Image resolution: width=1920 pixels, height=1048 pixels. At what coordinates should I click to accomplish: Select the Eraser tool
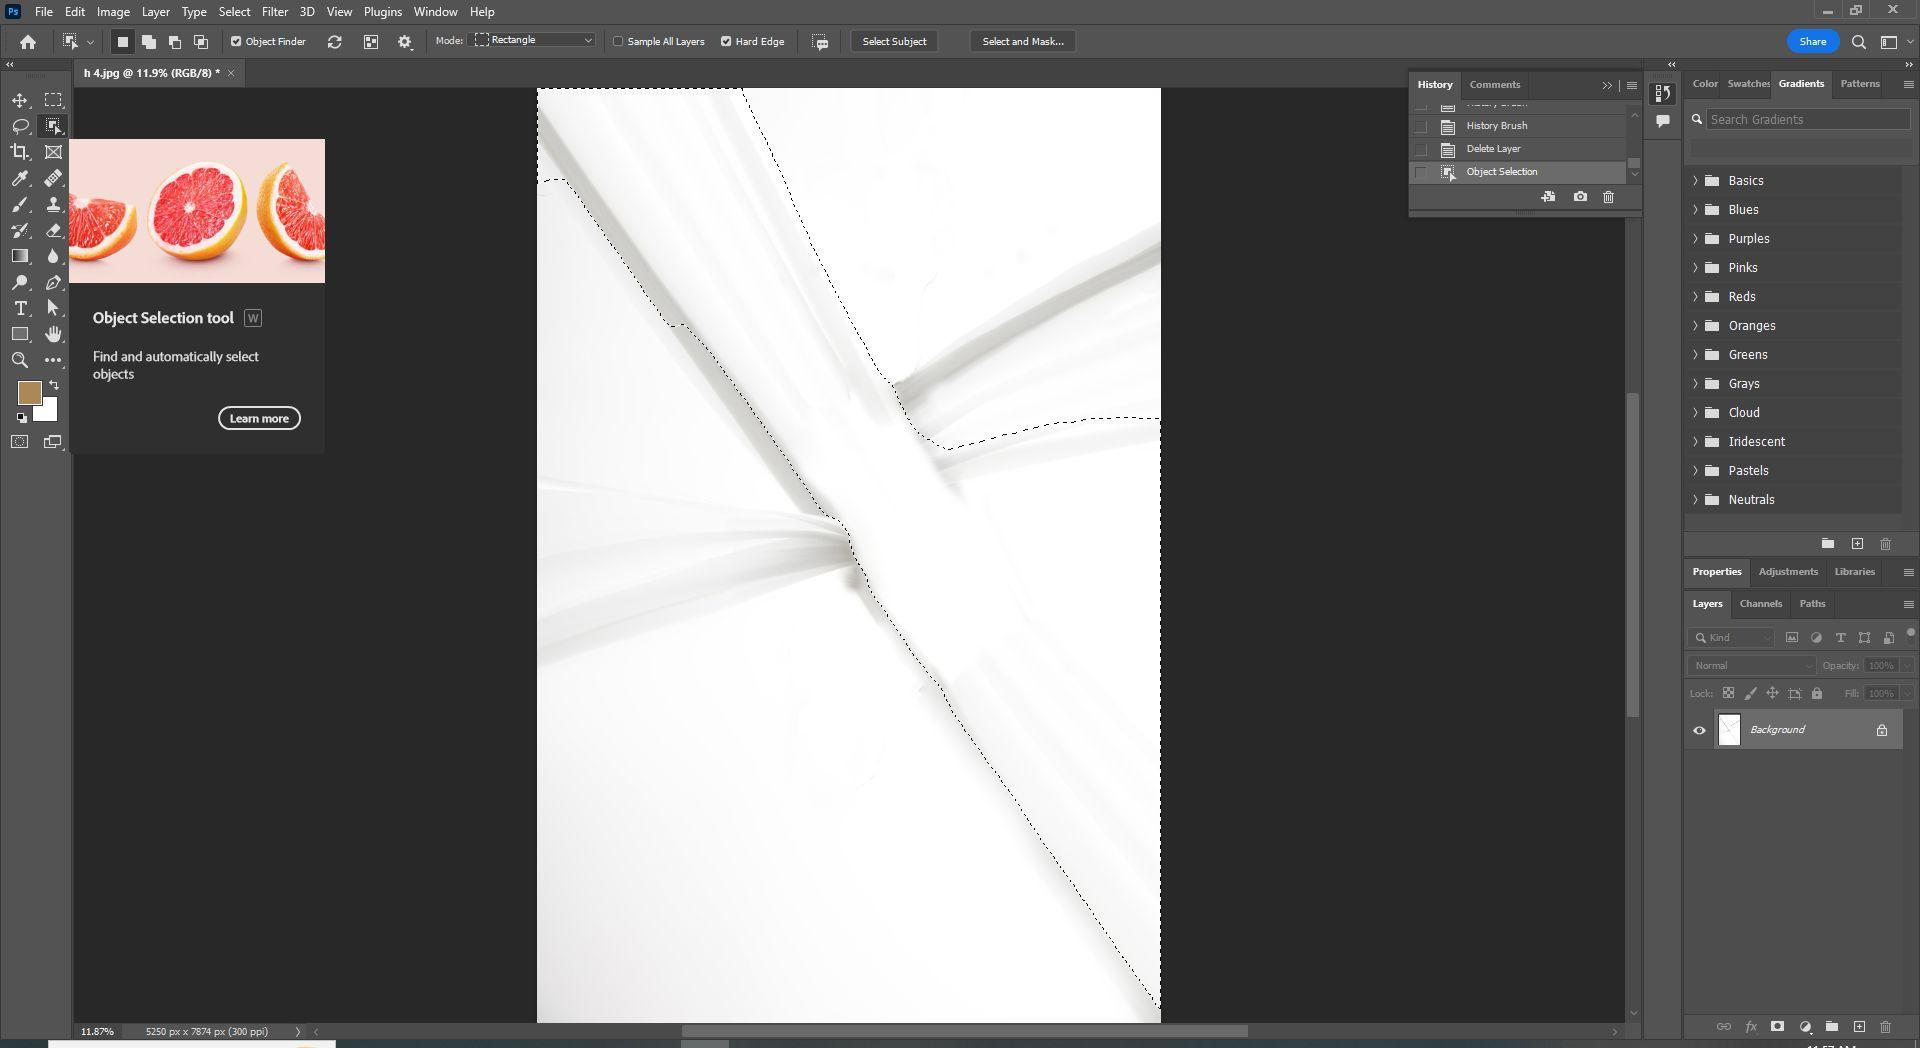pyautogui.click(x=53, y=230)
